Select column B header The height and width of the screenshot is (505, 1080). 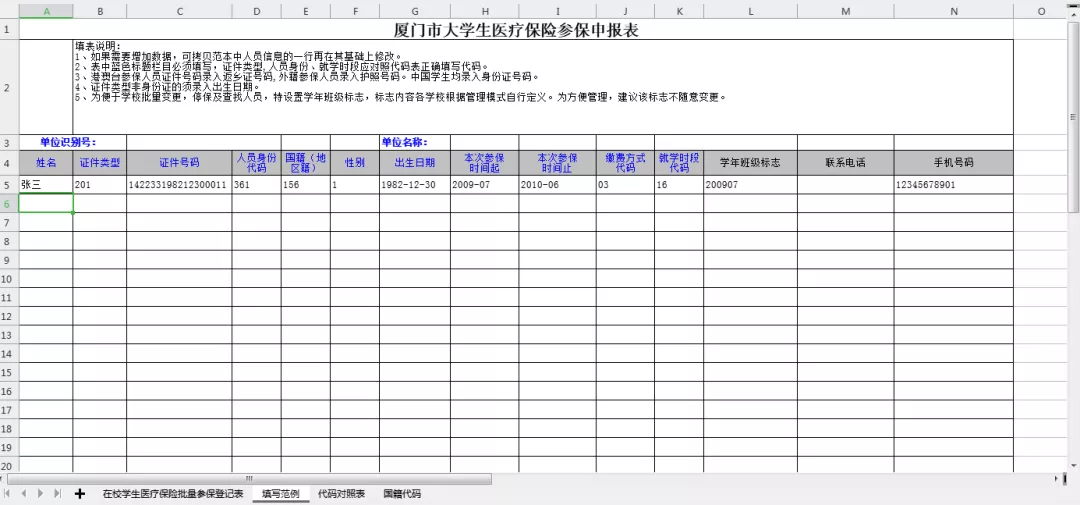[x=100, y=11]
